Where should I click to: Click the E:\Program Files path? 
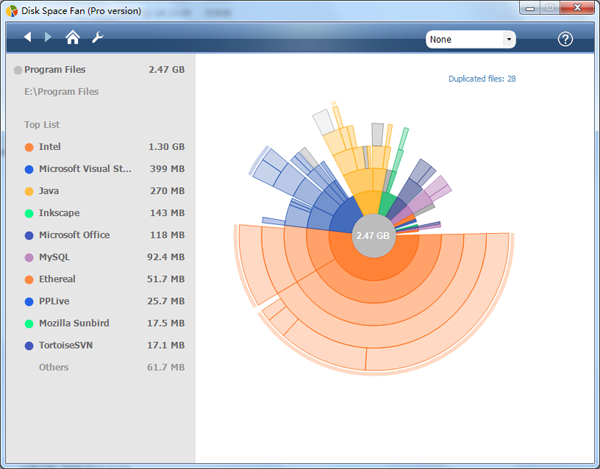61,92
